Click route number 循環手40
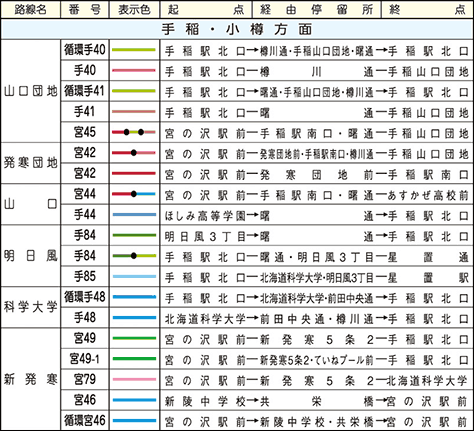Viewport: 474px width, 431px height. (x=85, y=50)
